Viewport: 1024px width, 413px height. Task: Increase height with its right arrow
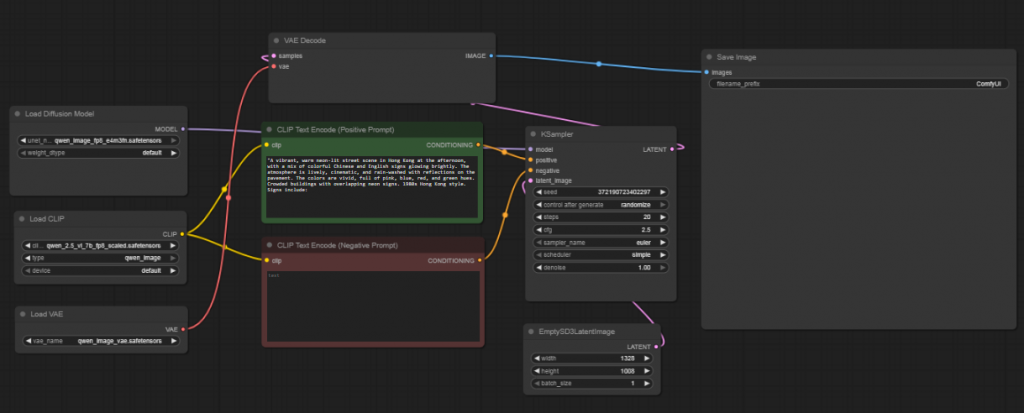(x=647, y=371)
